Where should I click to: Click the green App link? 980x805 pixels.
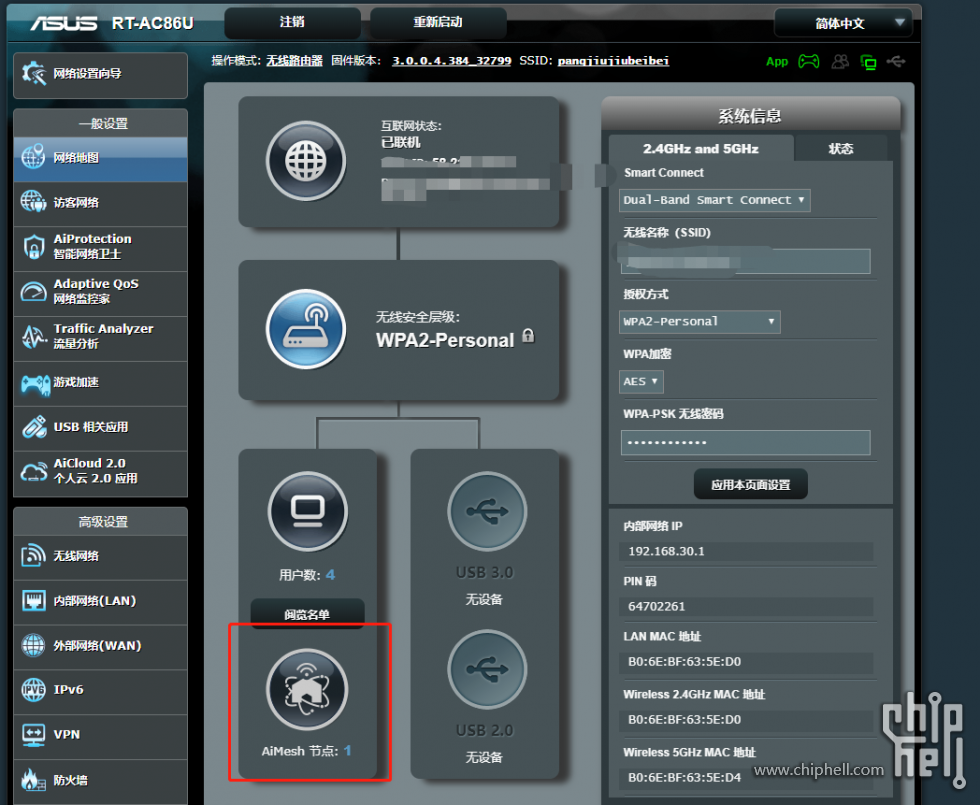(777, 61)
